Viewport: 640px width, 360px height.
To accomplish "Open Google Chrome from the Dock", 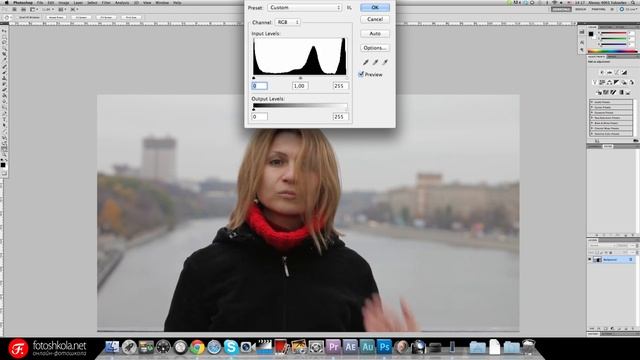I will (197, 347).
